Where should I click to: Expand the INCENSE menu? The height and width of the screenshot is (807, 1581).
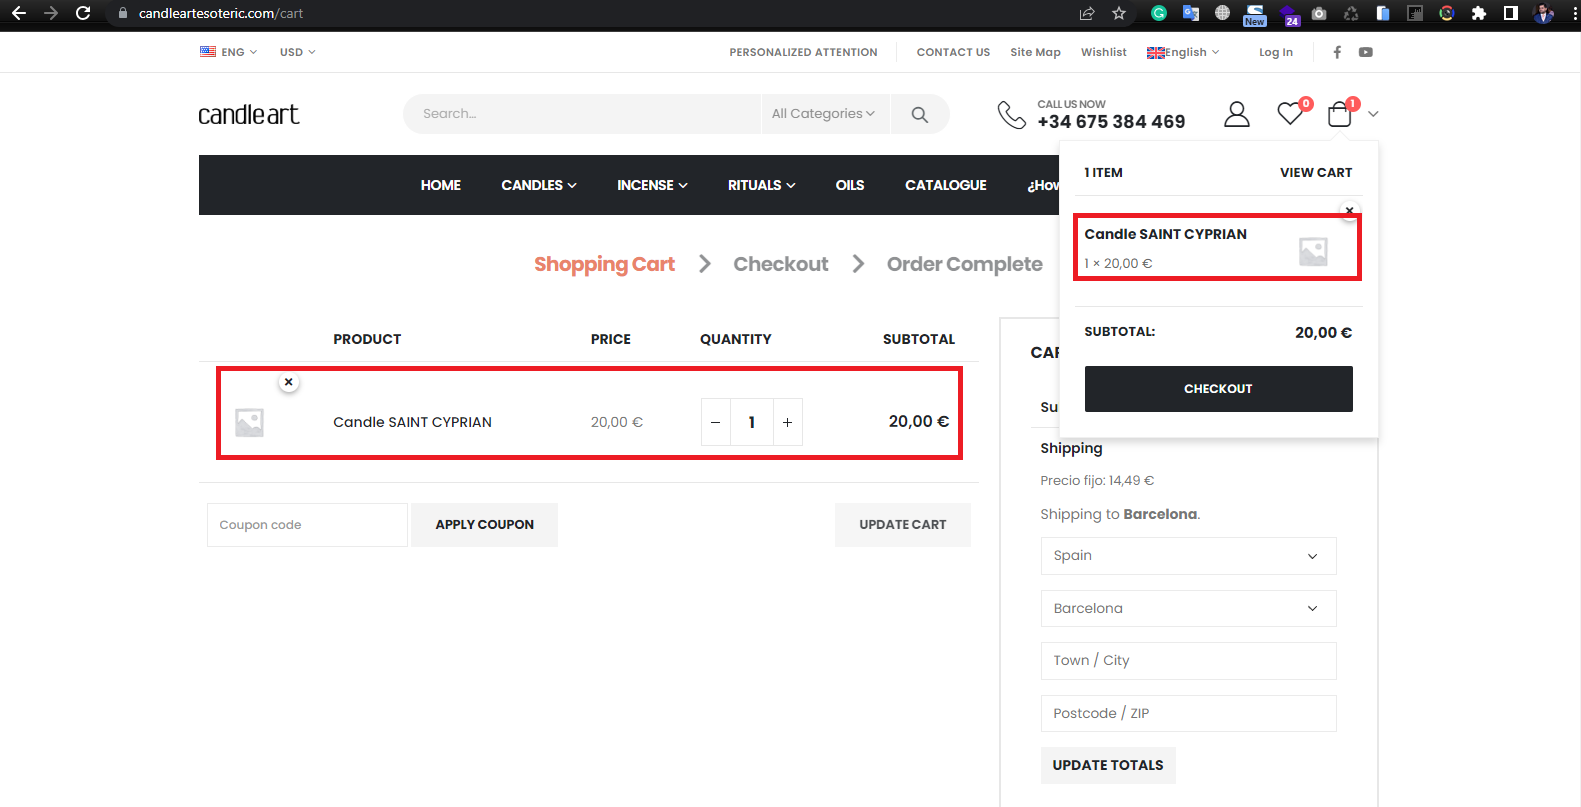click(652, 185)
